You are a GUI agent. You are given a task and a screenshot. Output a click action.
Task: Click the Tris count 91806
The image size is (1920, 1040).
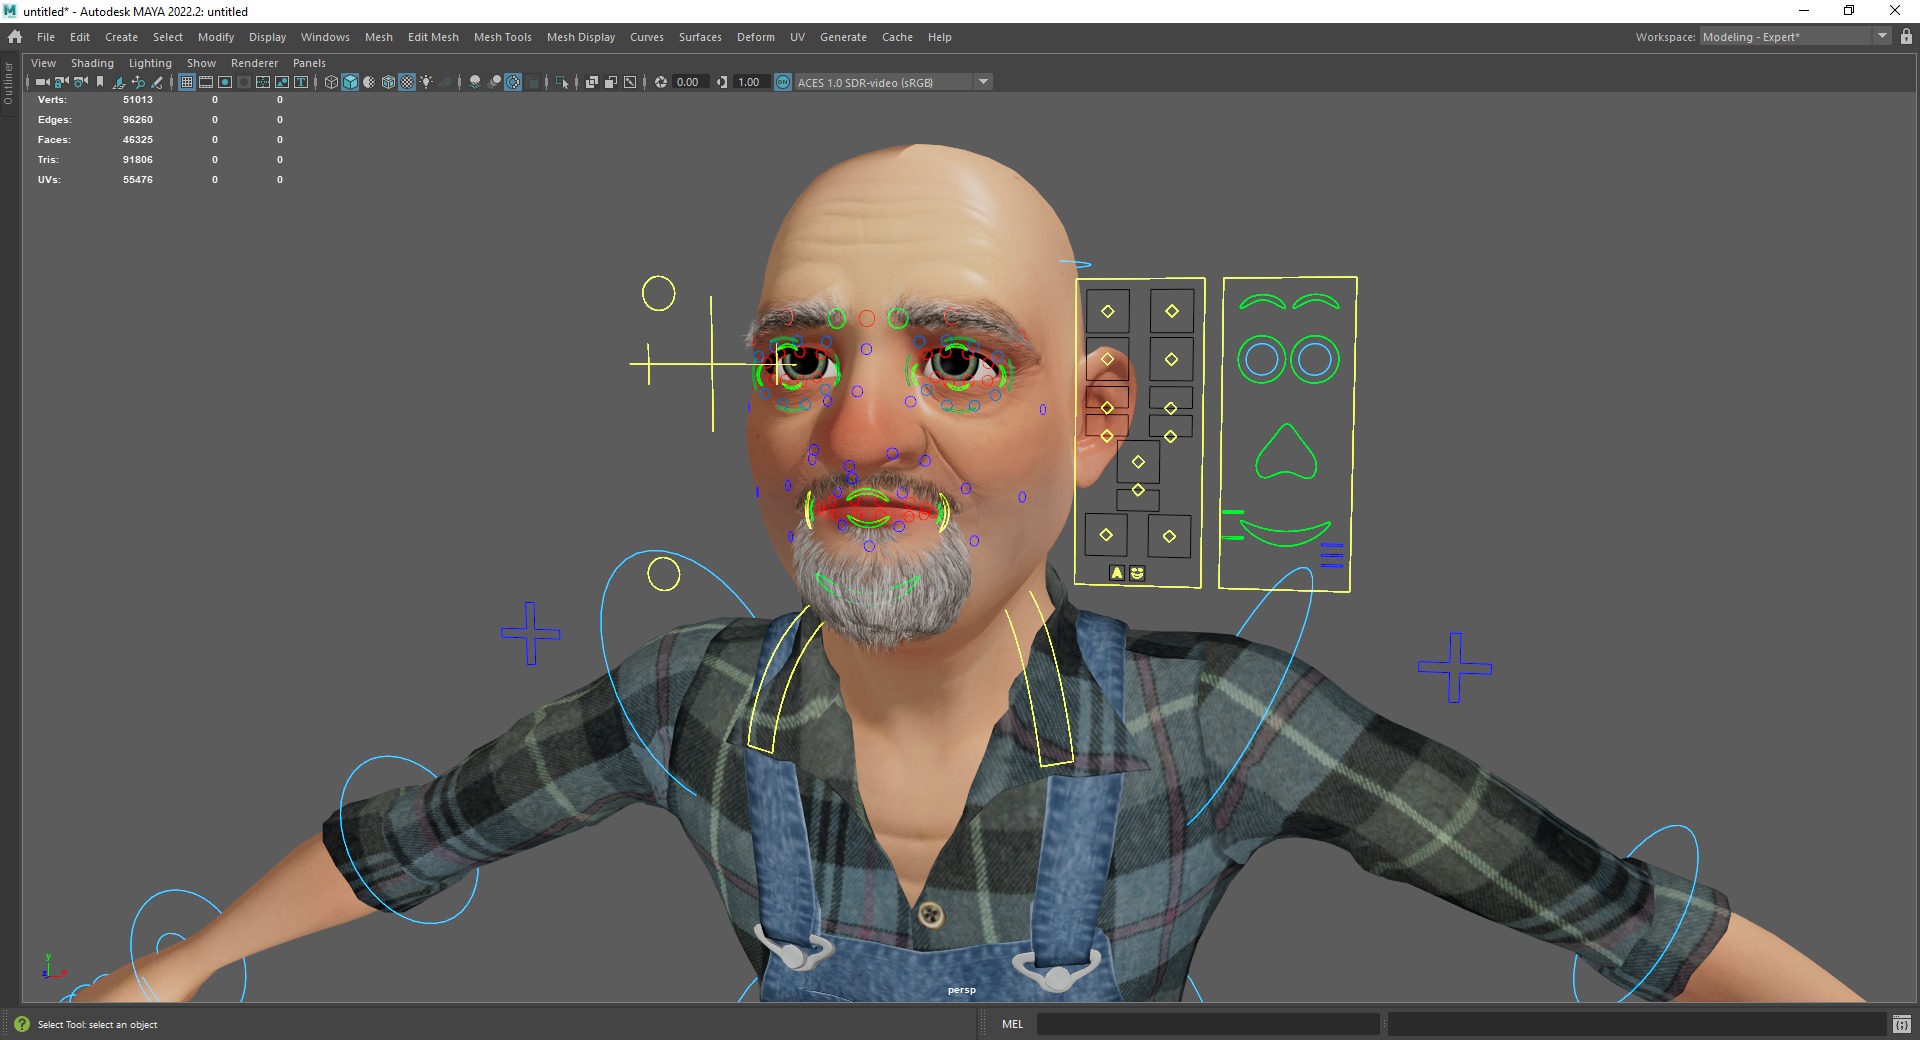point(138,160)
